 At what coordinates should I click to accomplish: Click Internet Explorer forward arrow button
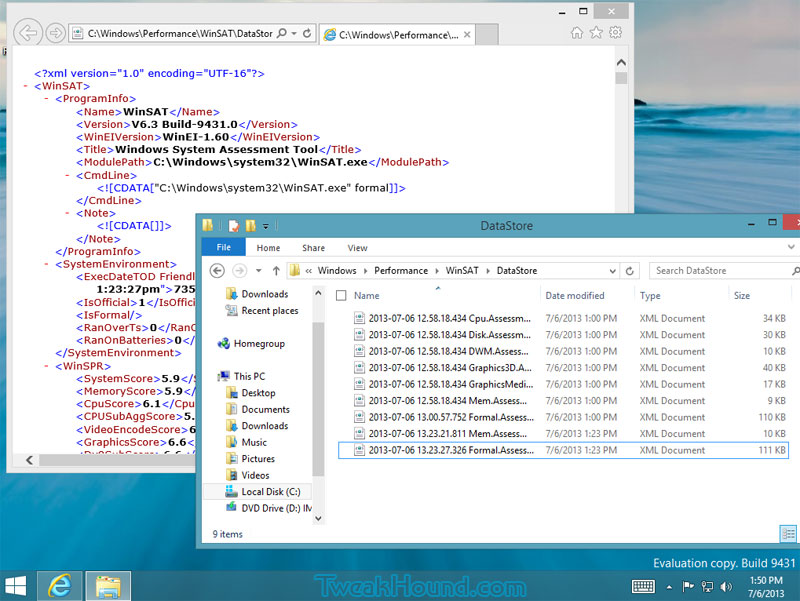click(x=55, y=33)
